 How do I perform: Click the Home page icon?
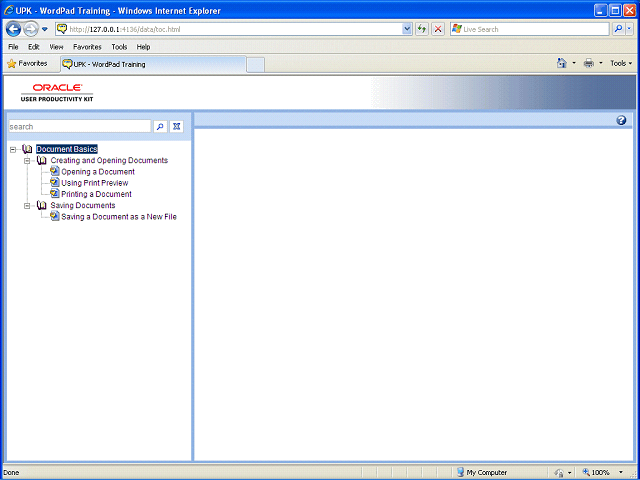[562, 63]
